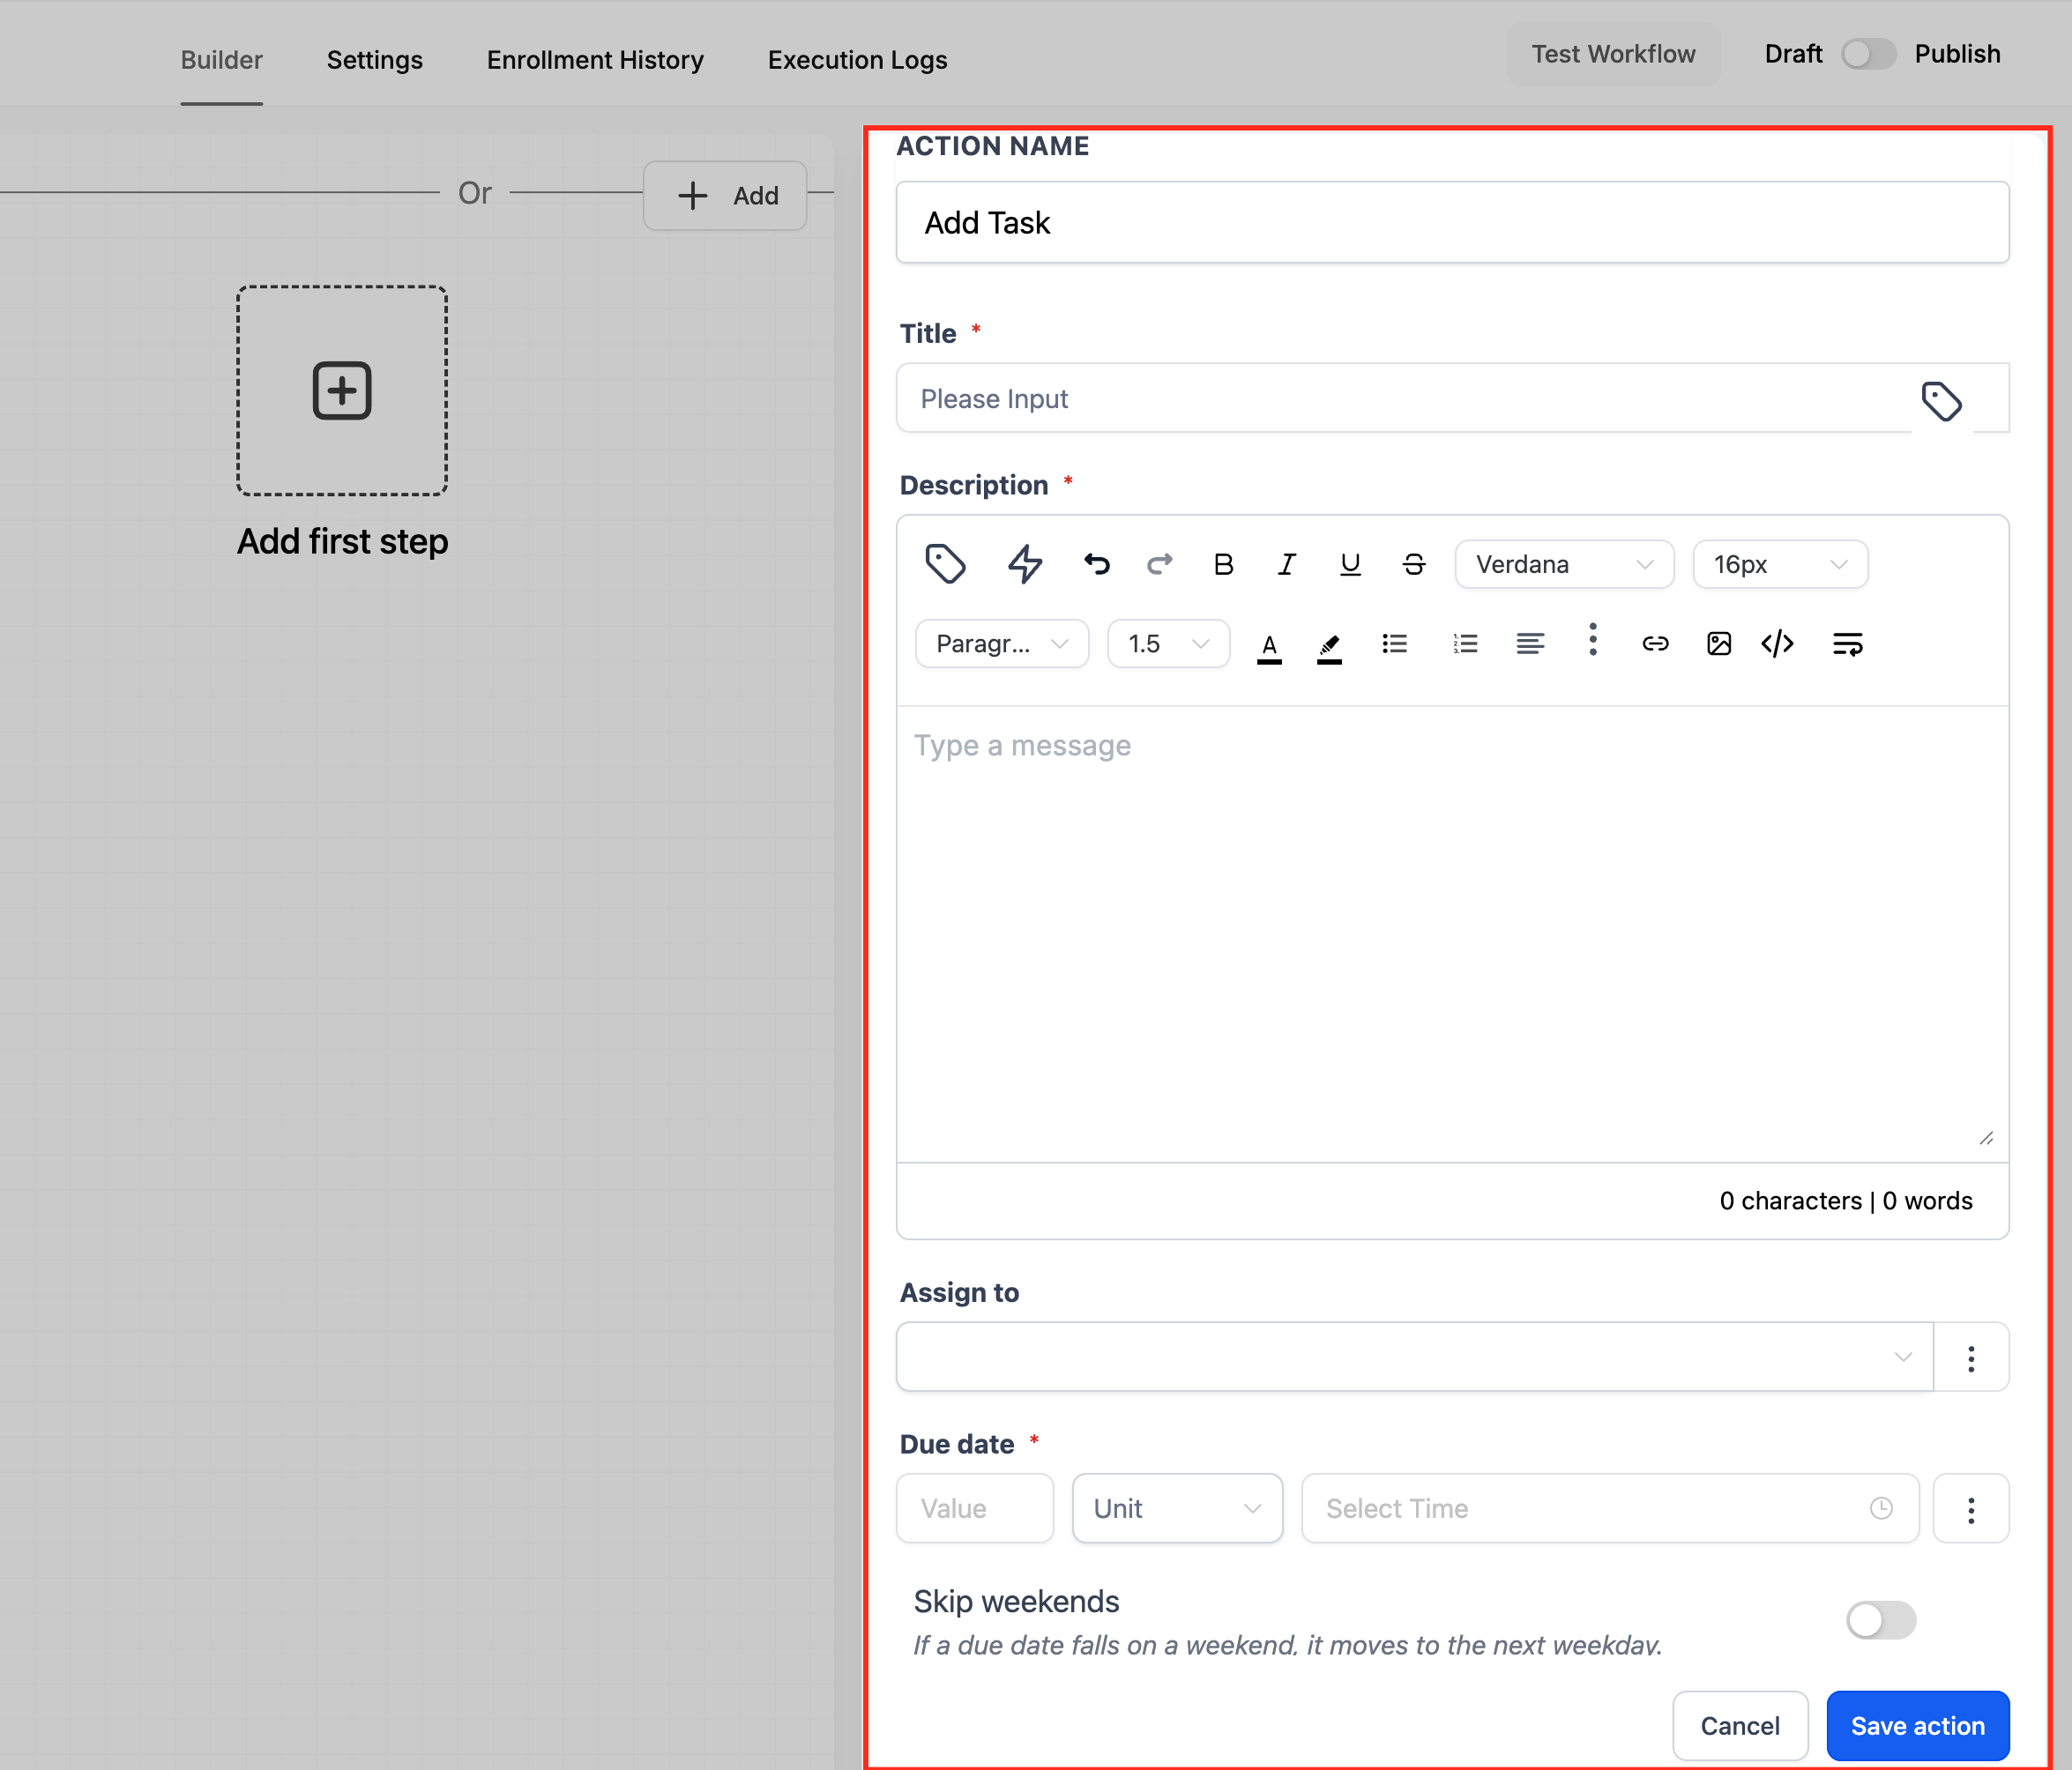Apply italic formatting in description editor
2072x1770 pixels.
pyautogui.click(x=1286, y=565)
